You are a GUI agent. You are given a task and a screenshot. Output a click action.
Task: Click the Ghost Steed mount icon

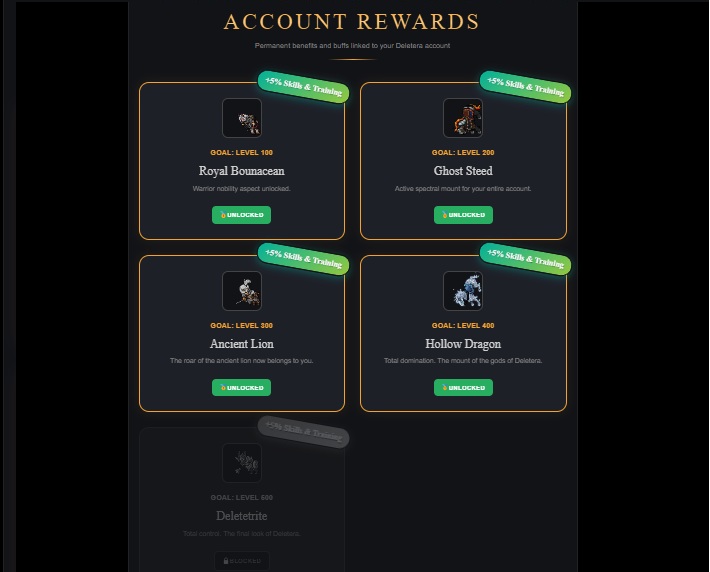463,118
